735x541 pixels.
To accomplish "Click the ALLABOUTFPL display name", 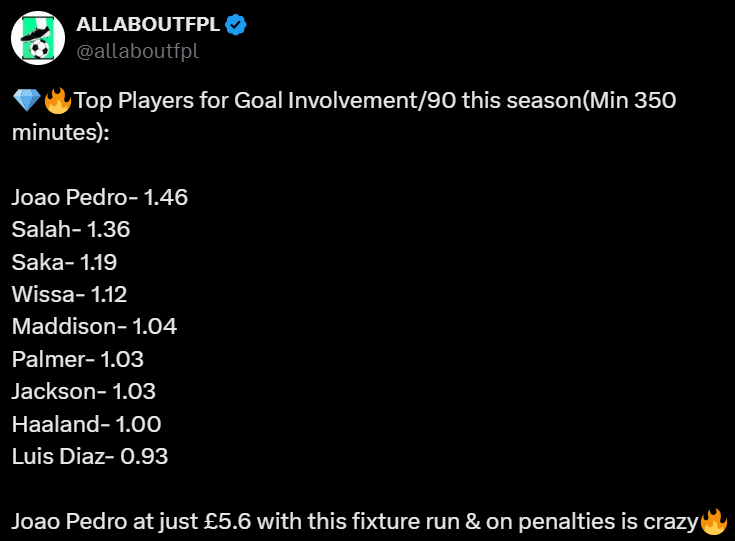I will (148, 24).
